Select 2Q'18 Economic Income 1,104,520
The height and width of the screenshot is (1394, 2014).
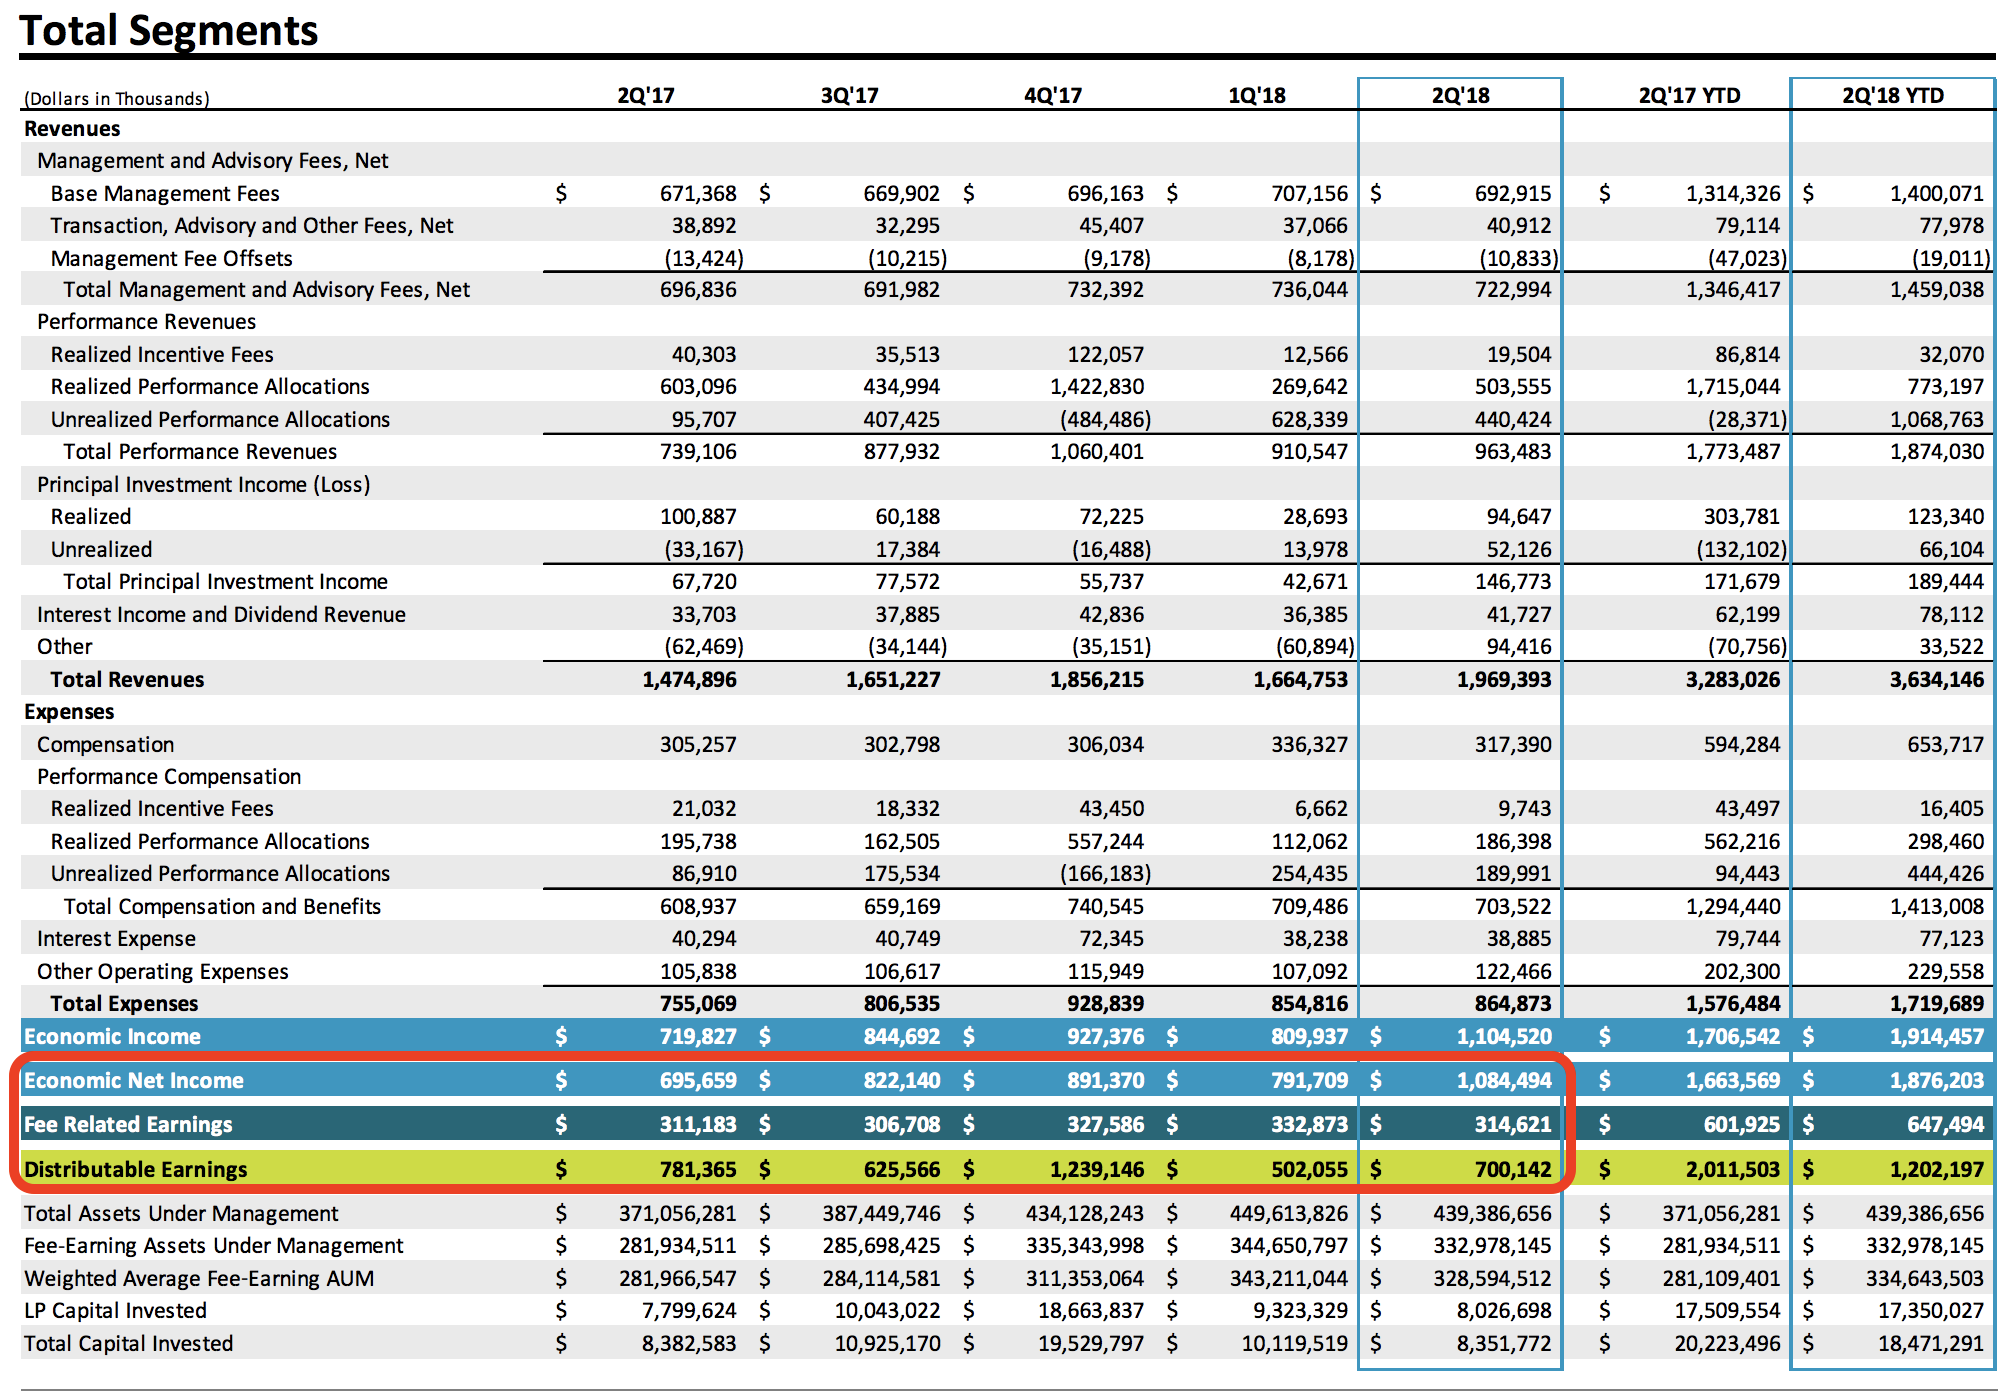[x=1504, y=1037]
